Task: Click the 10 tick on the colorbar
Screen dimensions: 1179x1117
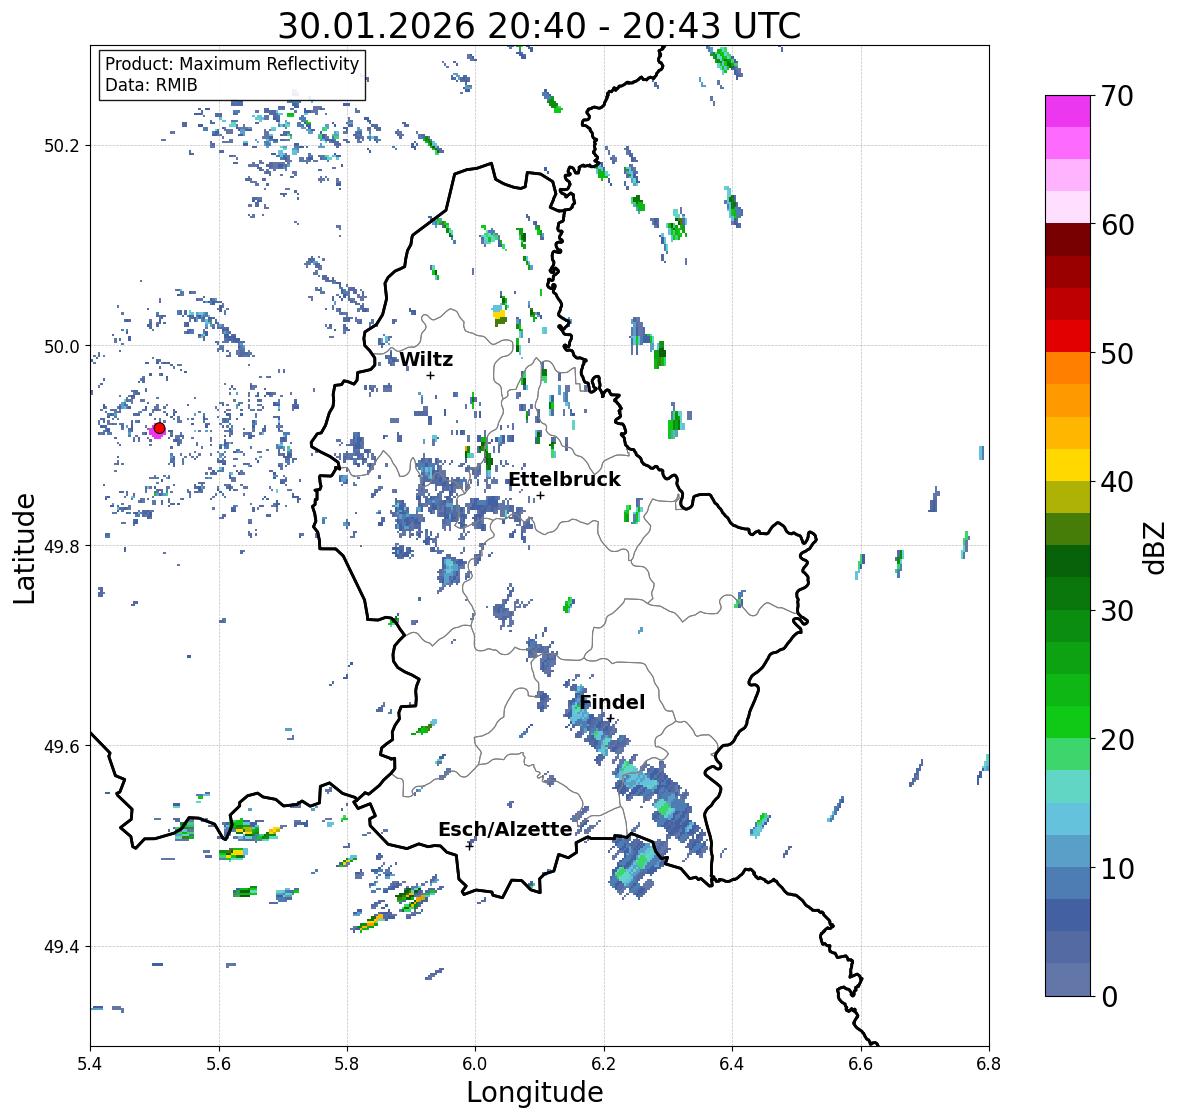Action: pos(1117,868)
